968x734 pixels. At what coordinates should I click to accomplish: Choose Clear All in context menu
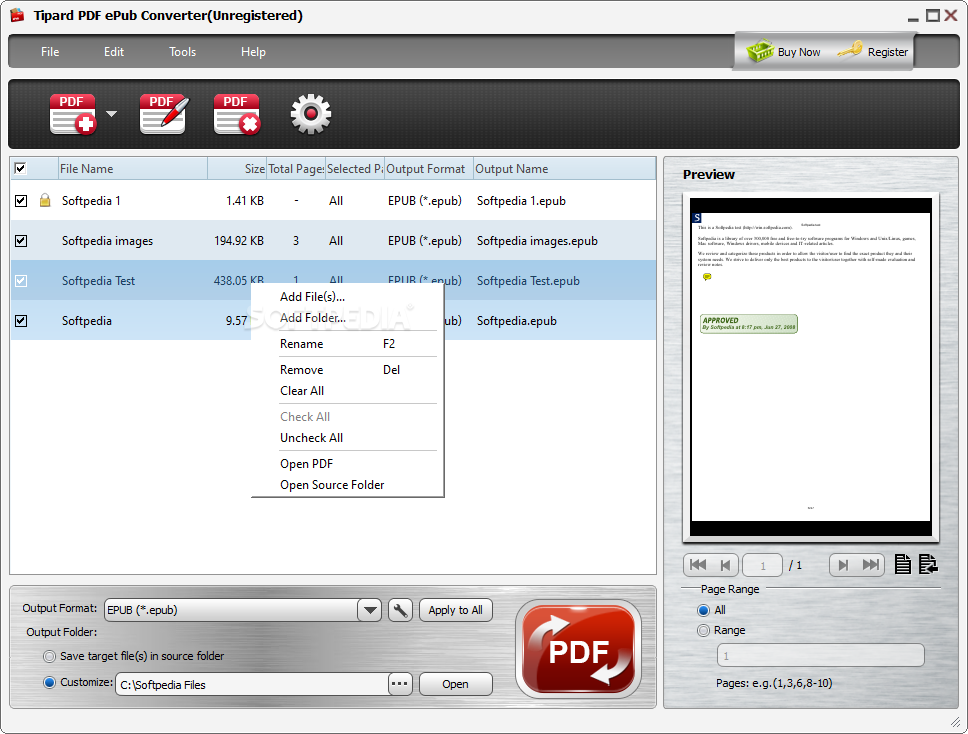pyautogui.click(x=348, y=391)
